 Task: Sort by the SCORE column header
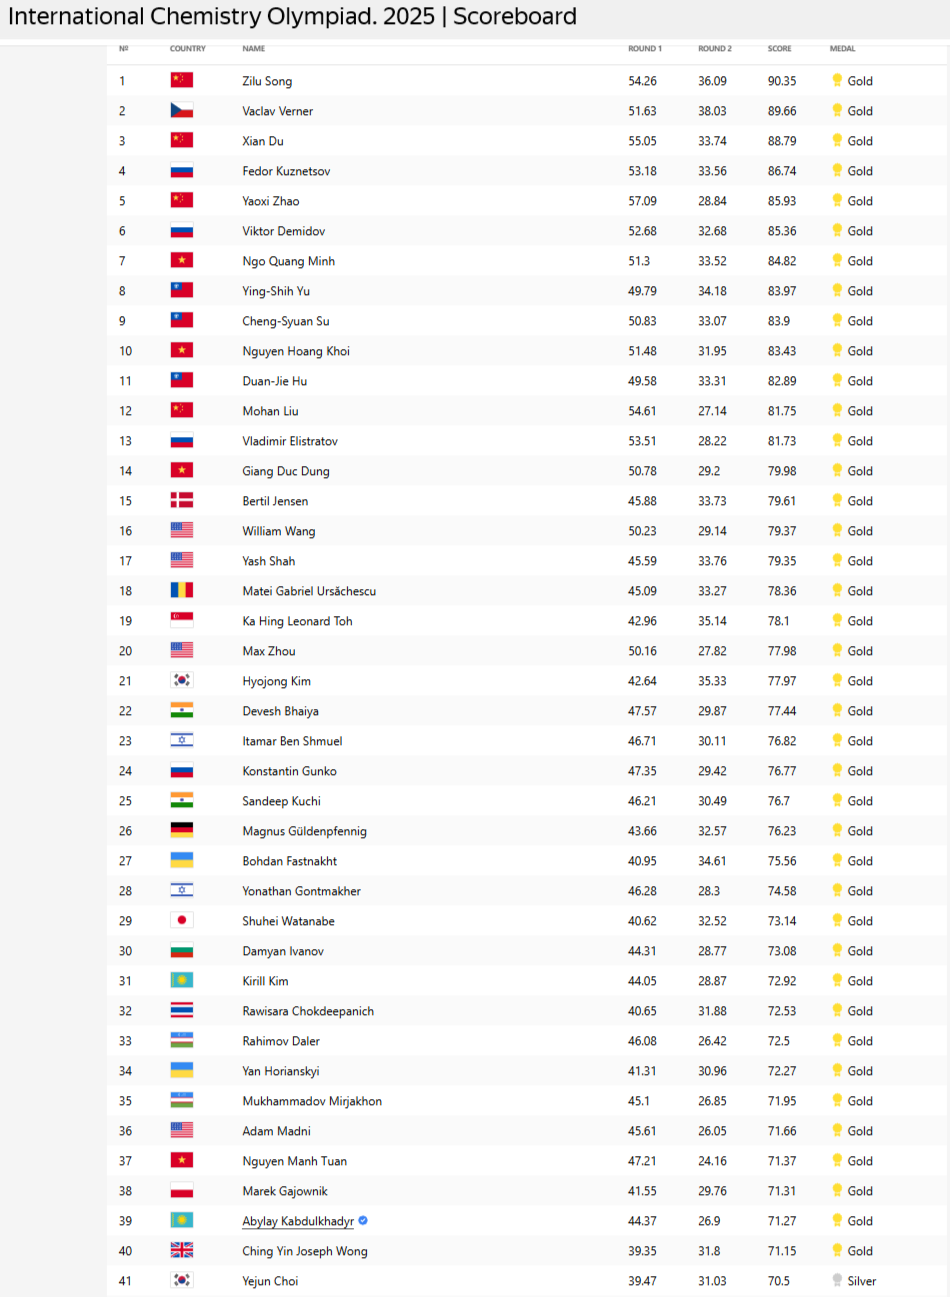(x=780, y=48)
